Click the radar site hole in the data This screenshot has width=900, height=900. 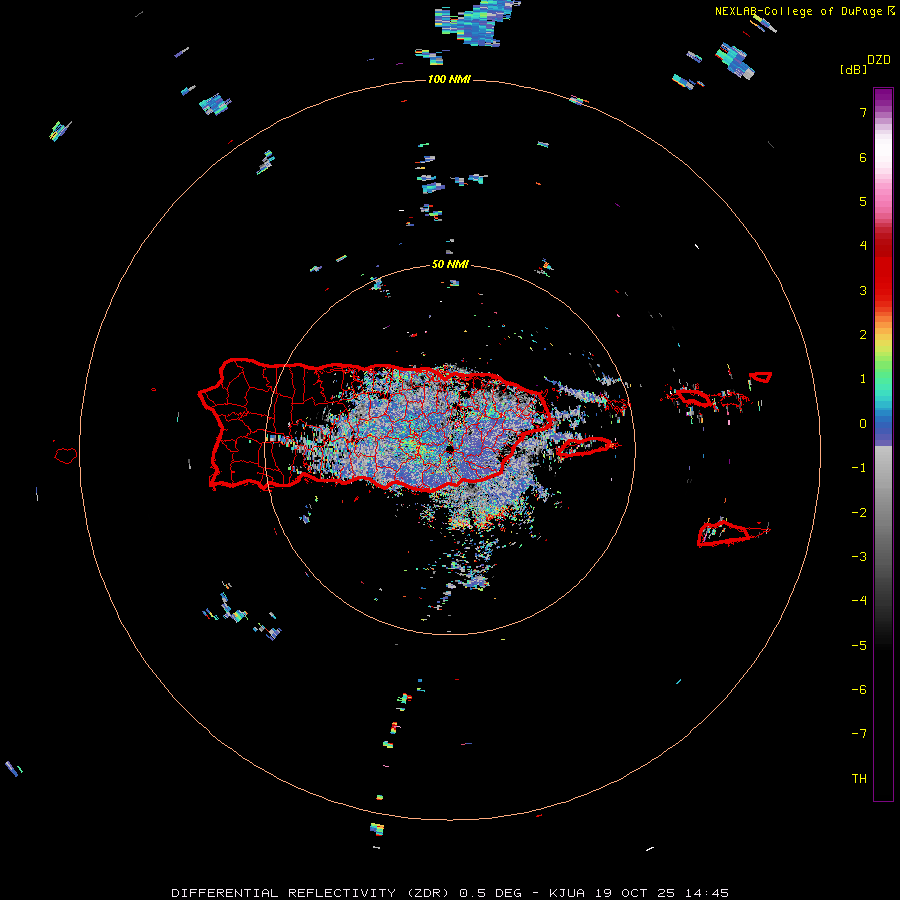pos(449,449)
